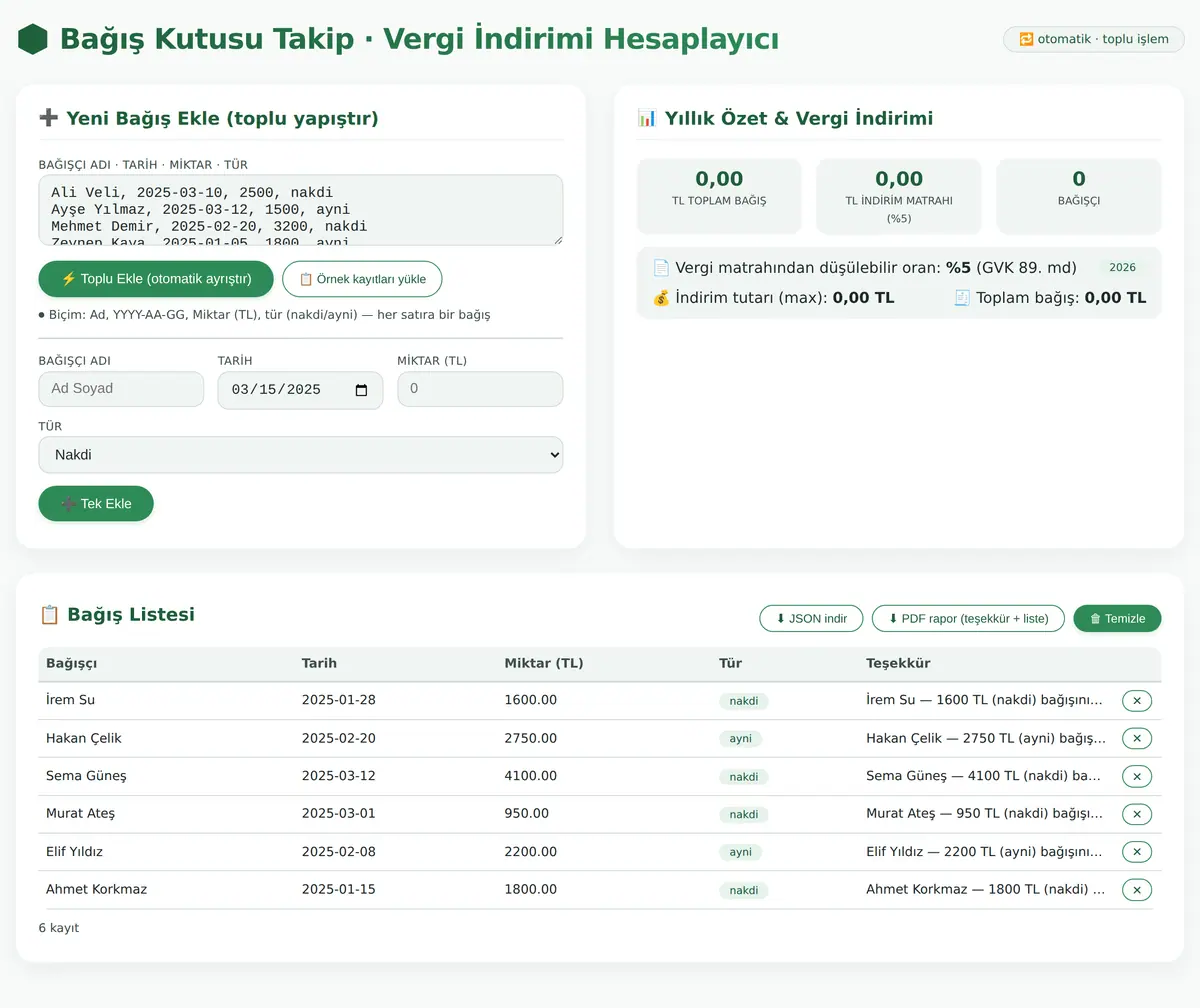Viewport: 1200px width, 1008px height.
Task: Click the Miktar (TL) input field
Action: coord(480,389)
